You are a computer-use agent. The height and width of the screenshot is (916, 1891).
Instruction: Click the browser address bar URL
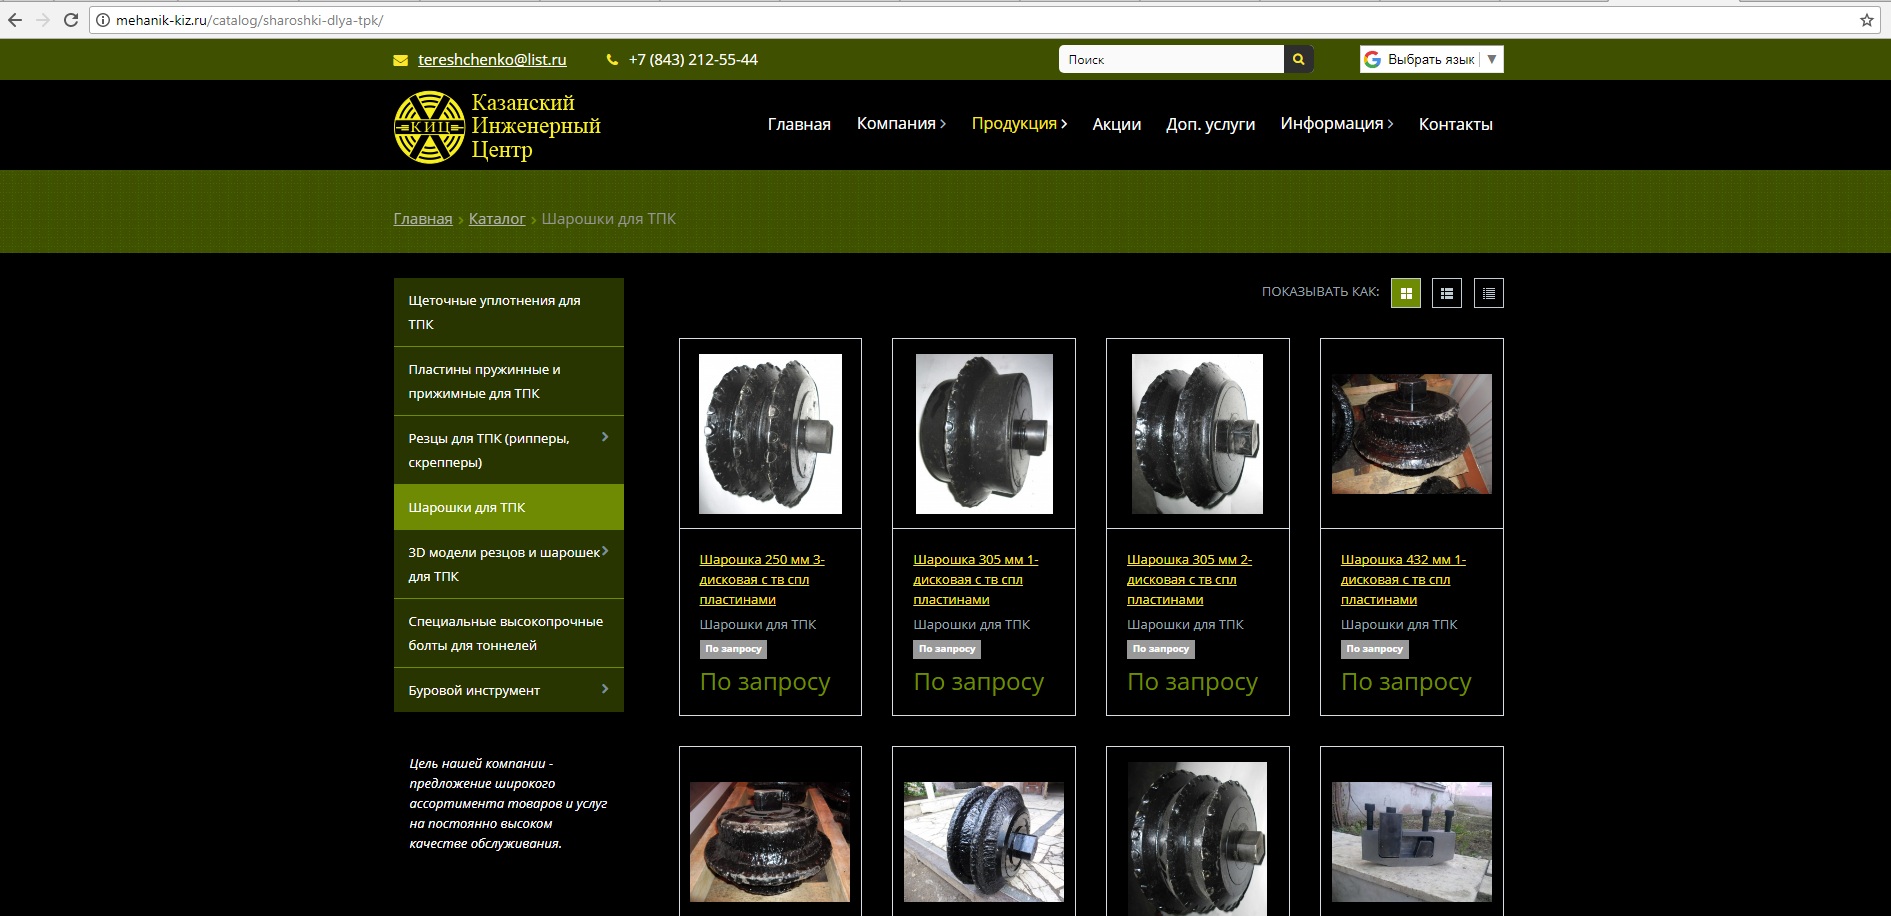[249, 20]
